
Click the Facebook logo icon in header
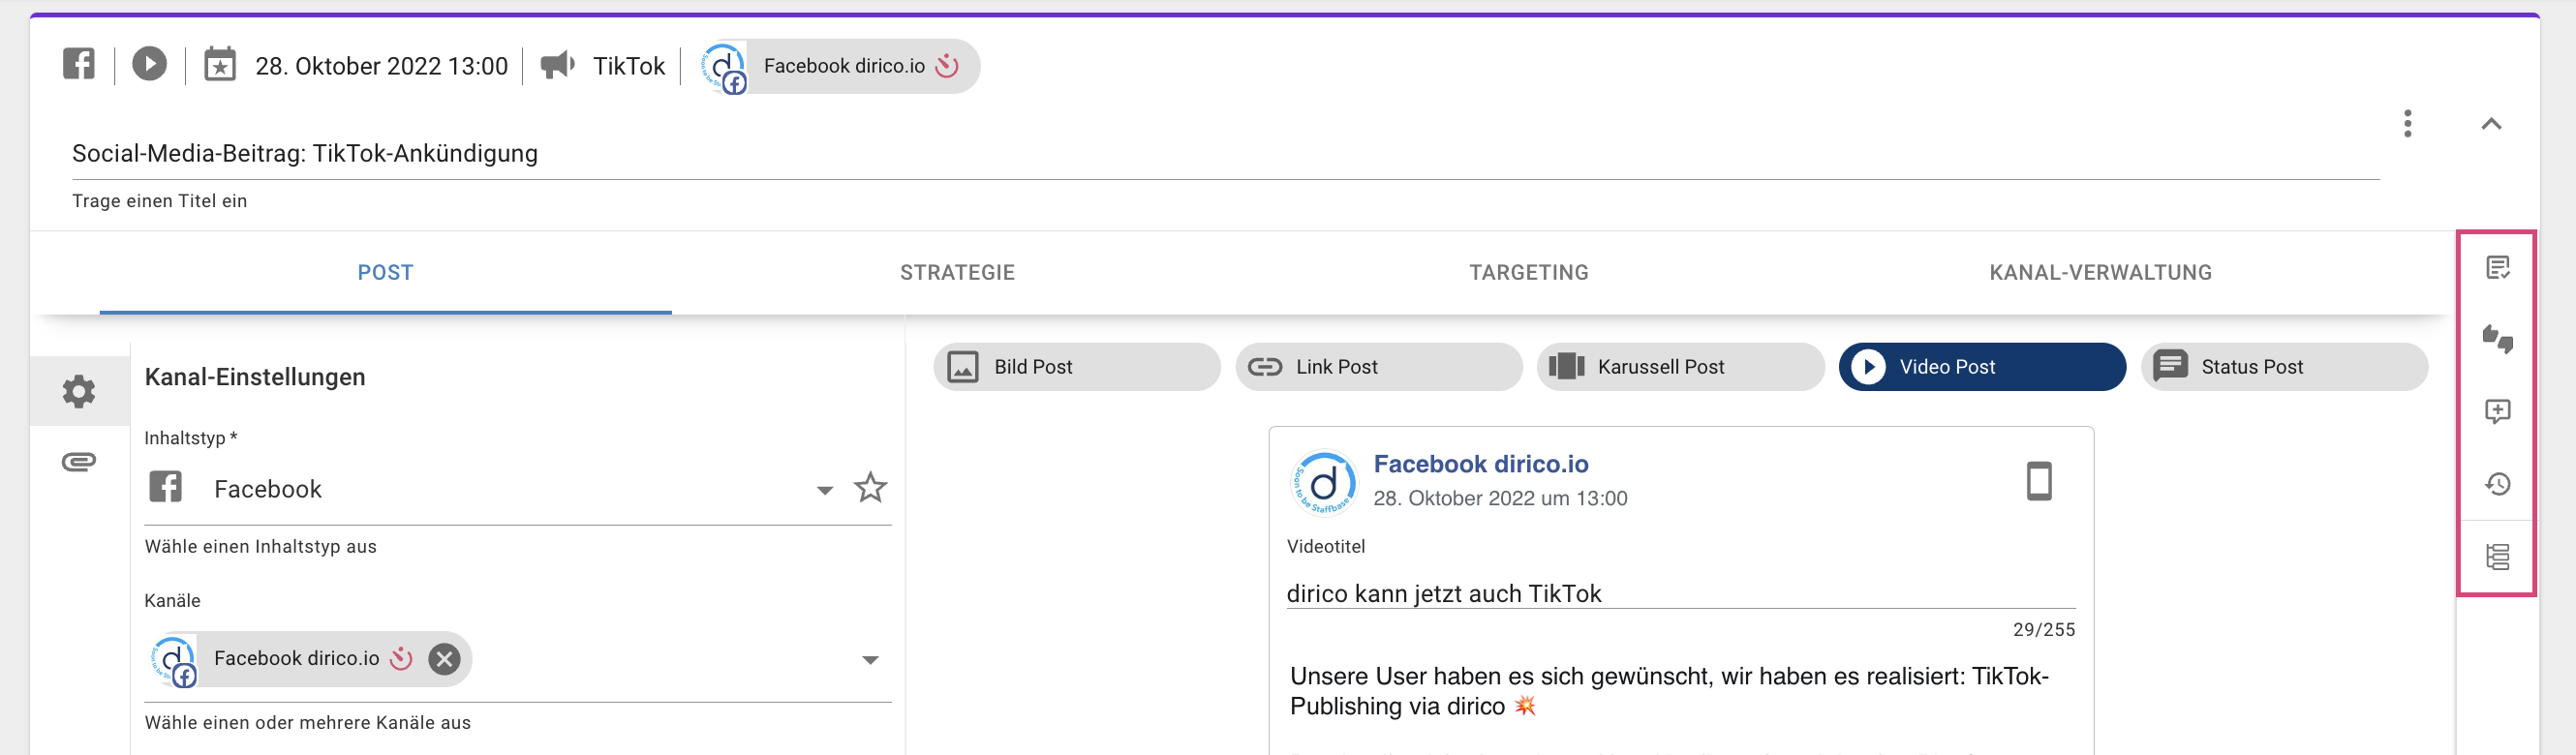click(x=79, y=64)
